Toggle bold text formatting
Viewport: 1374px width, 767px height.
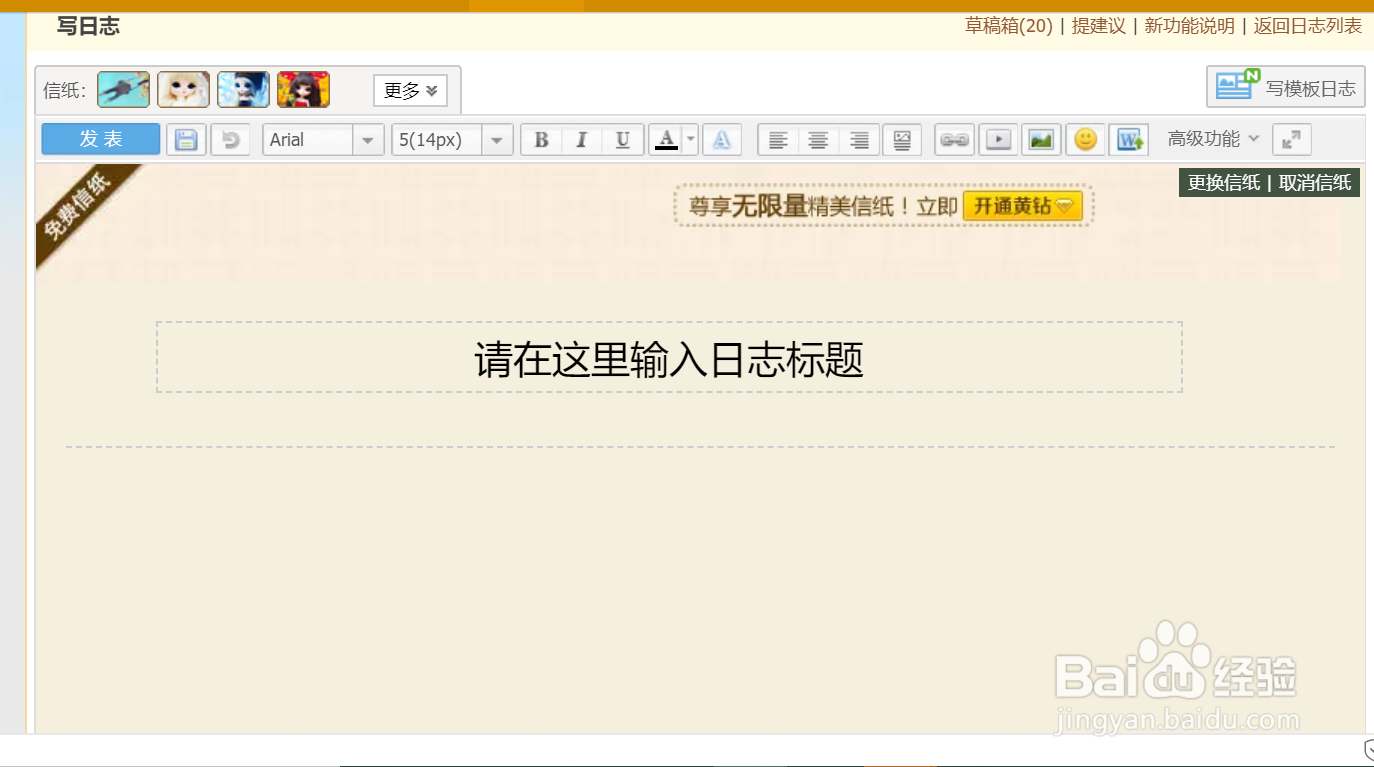click(541, 139)
